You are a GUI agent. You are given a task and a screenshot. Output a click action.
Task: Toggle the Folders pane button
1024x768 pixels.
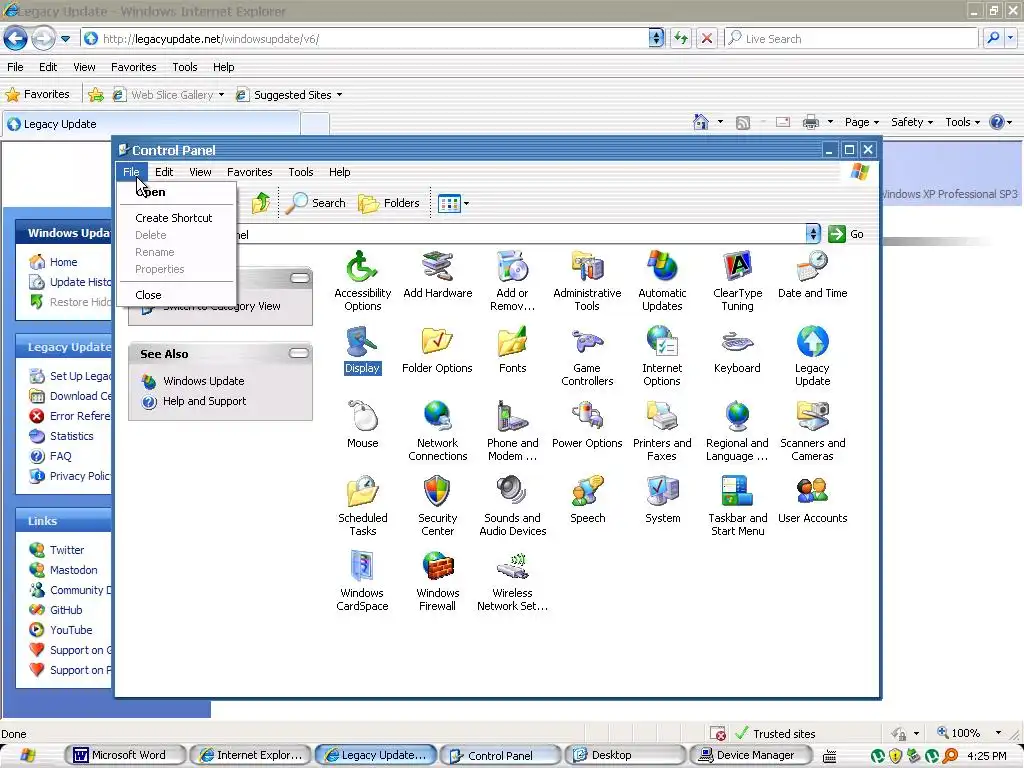[x=389, y=203]
